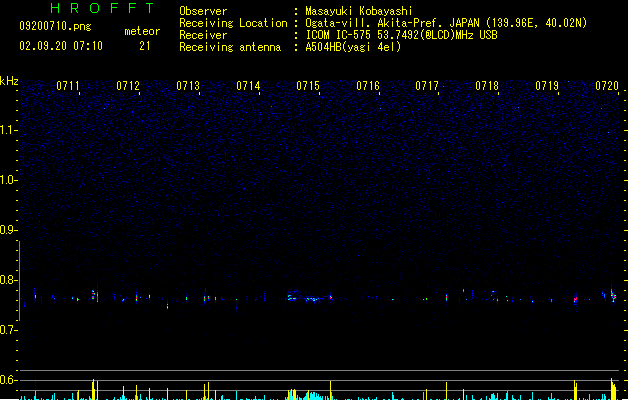Click the Receiving Location label
629x400 pixels.
pyautogui.click(x=233, y=23)
